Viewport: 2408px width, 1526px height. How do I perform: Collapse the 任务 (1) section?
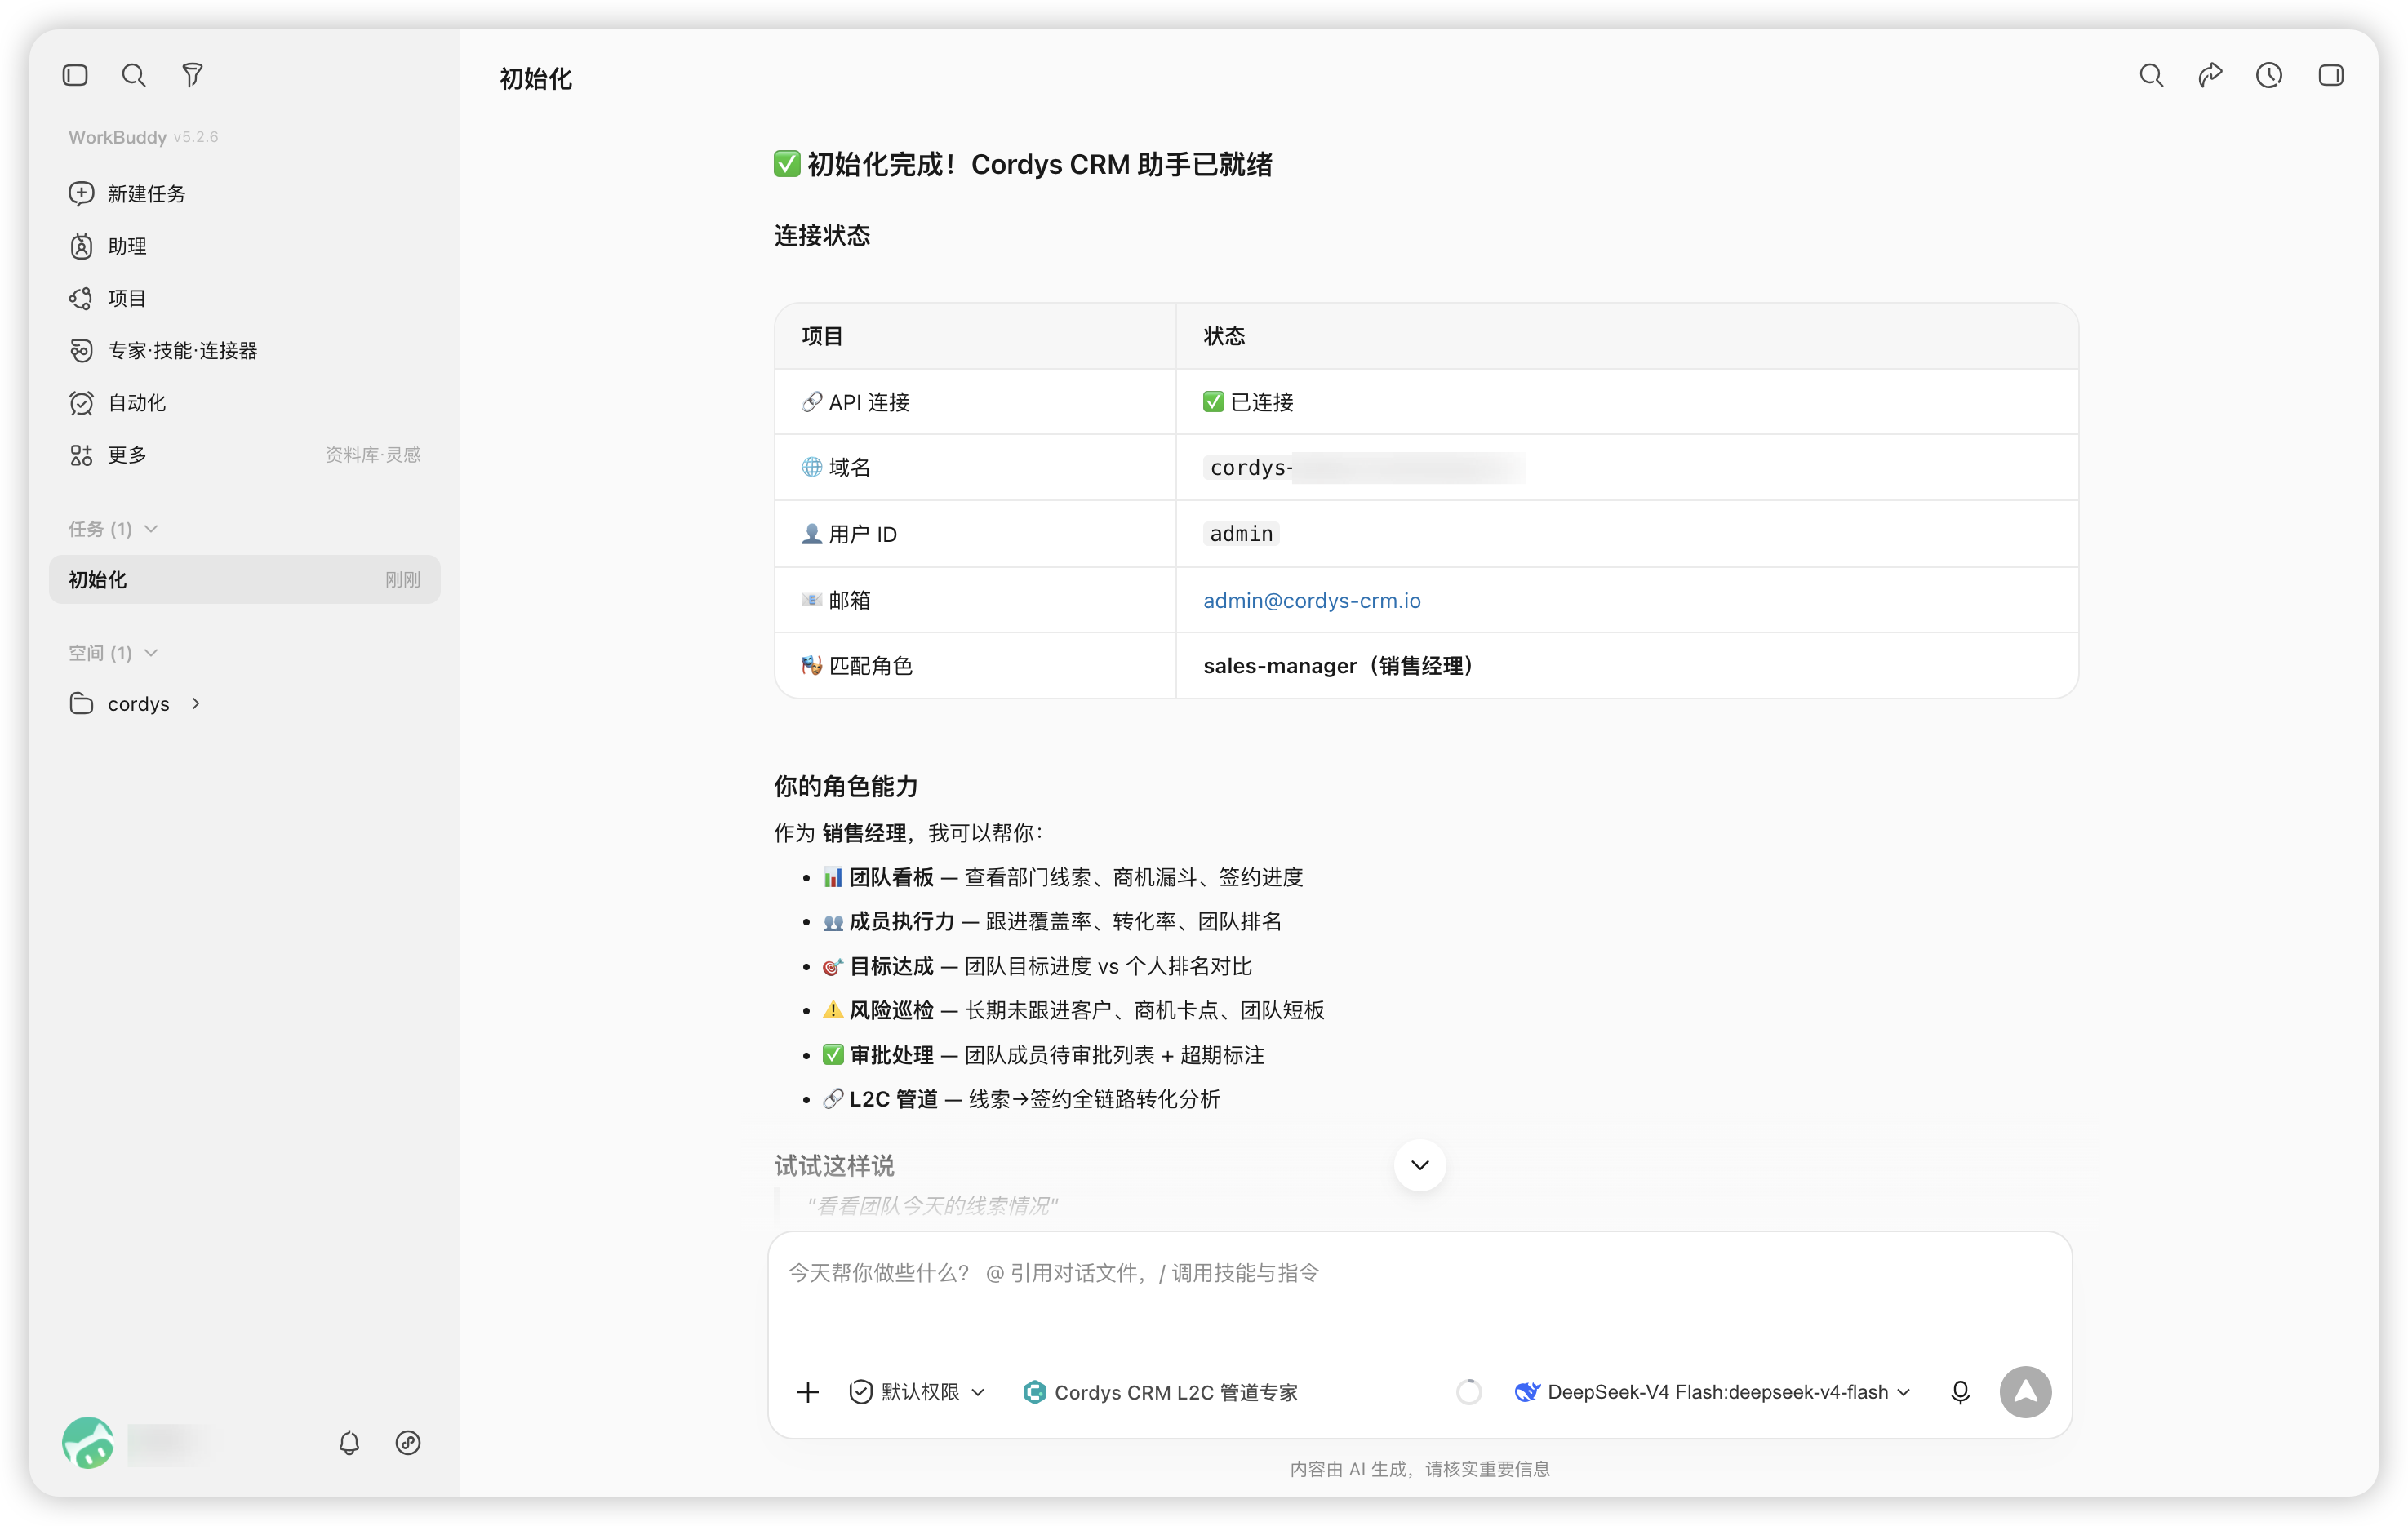pyautogui.click(x=113, y=529)
